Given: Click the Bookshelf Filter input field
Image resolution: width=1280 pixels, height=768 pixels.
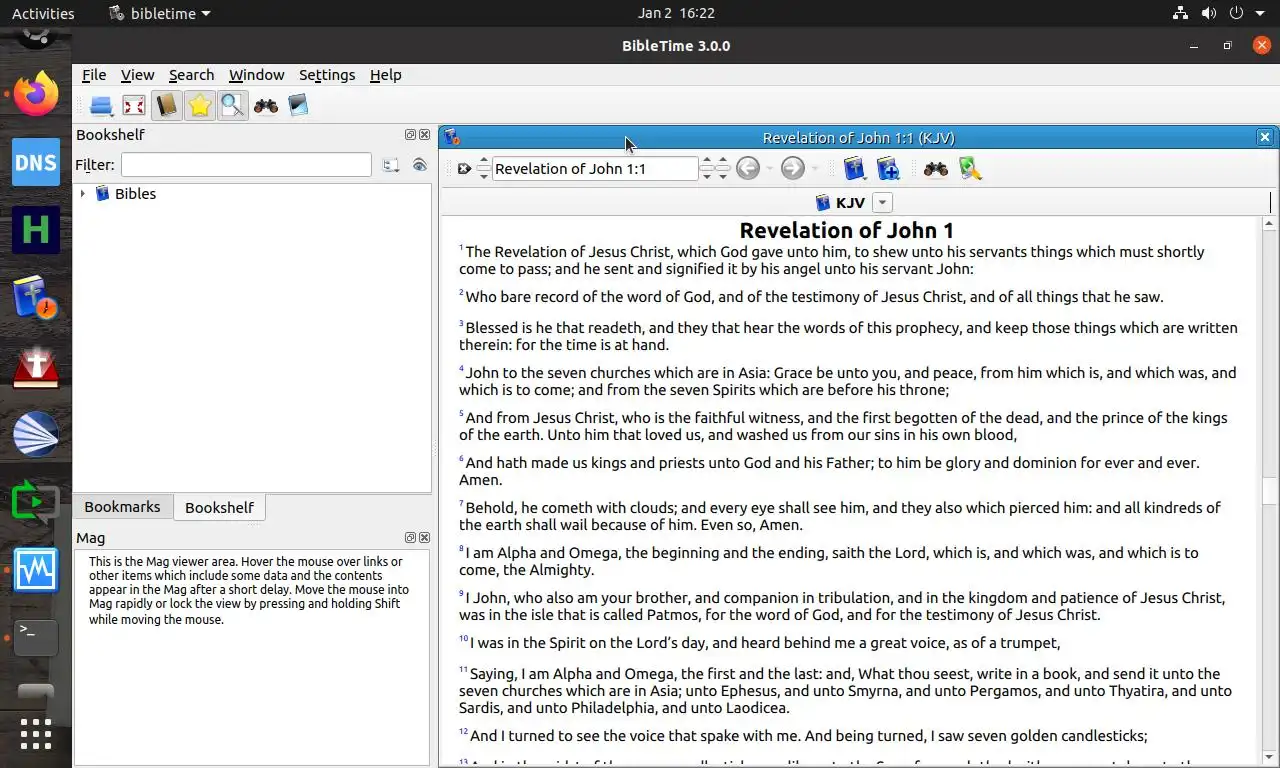Looking at the screenshot, I should coord(246,165).
